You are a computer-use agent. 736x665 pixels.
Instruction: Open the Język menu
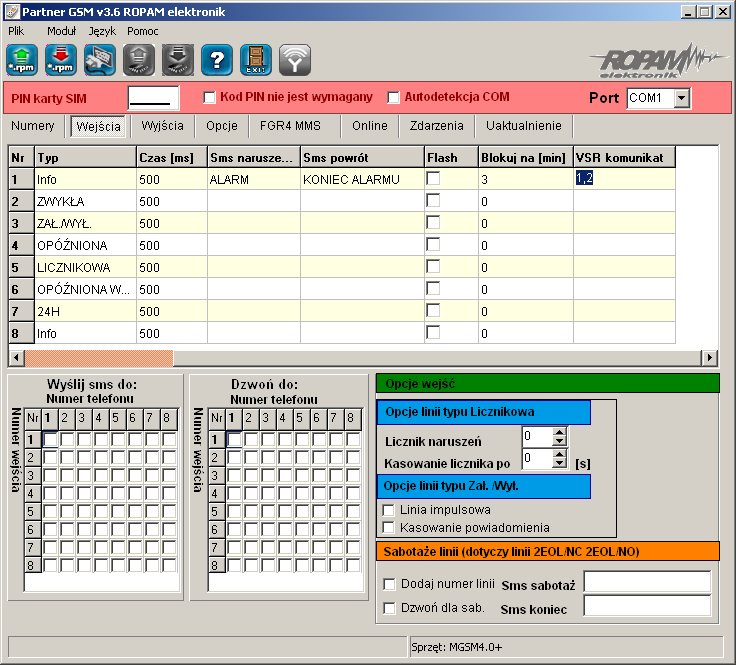102,31
